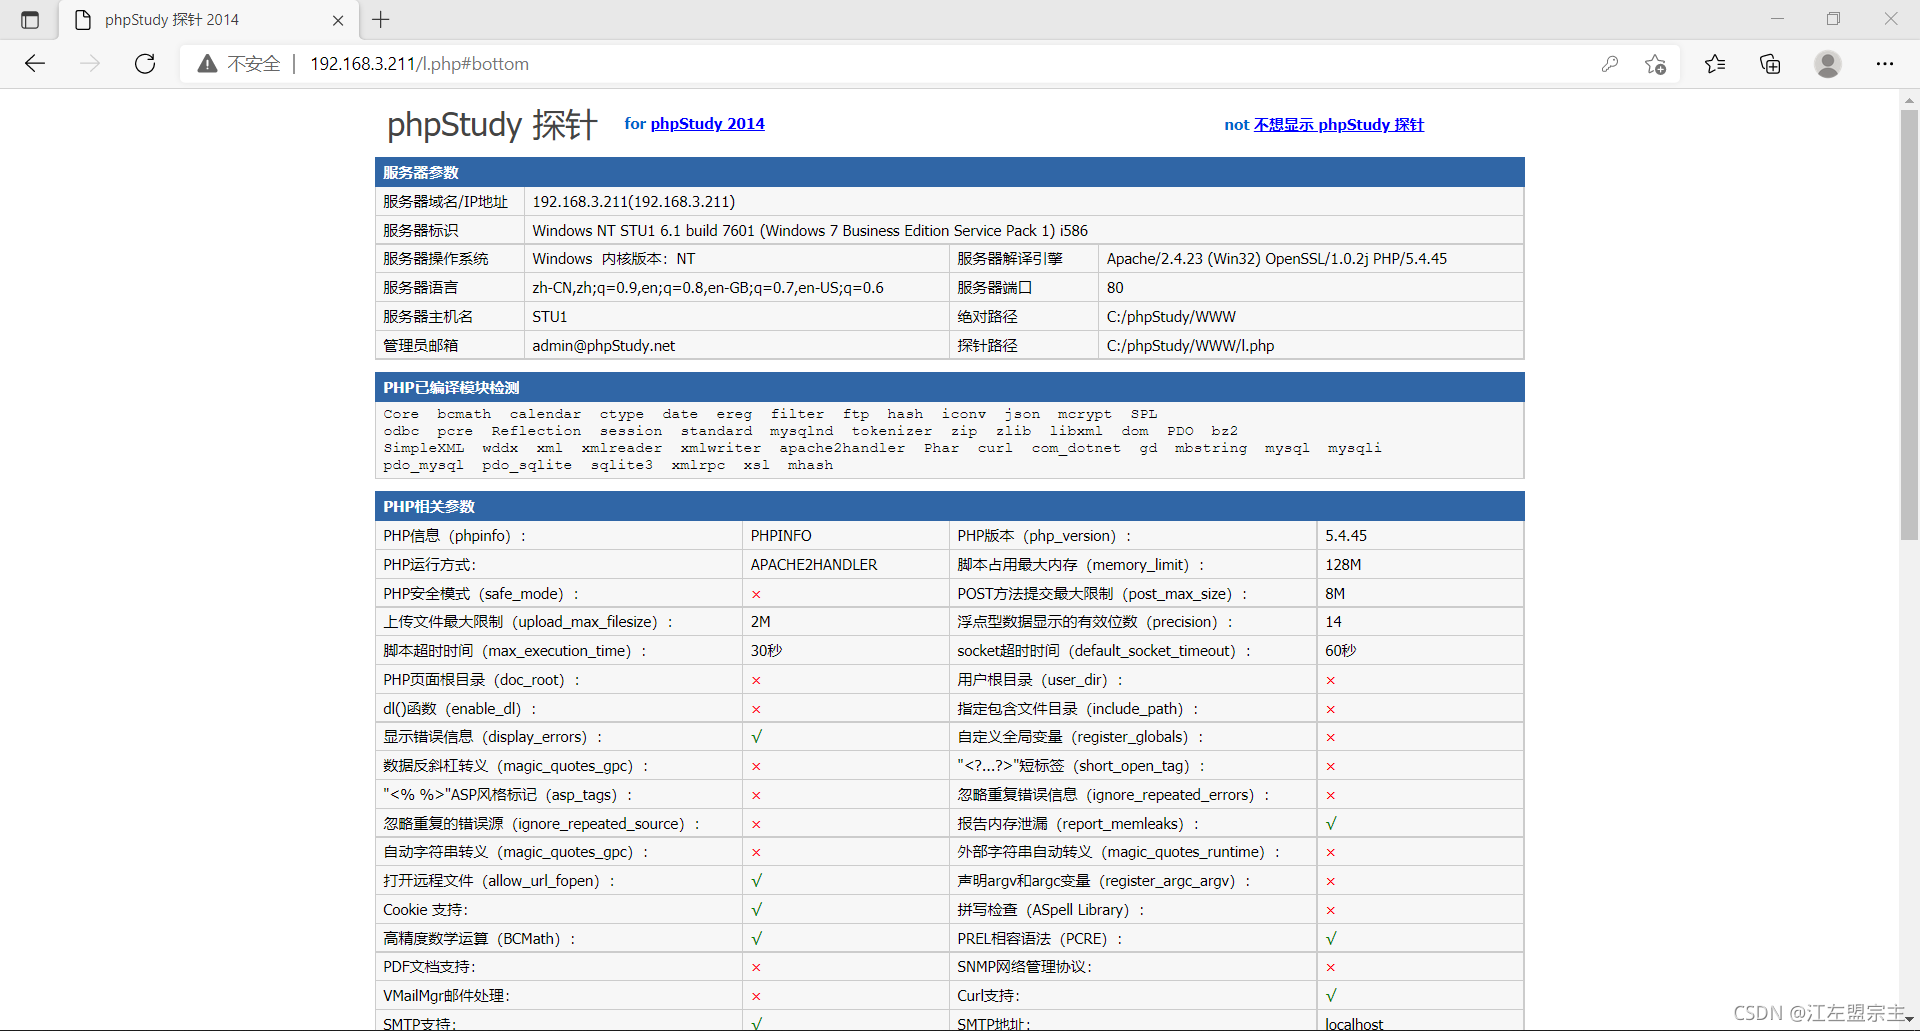The height and width of the screenshot is (1031, 1920).
Task: Click the 服务器参数 section header
Action: [x=949, y=172]
